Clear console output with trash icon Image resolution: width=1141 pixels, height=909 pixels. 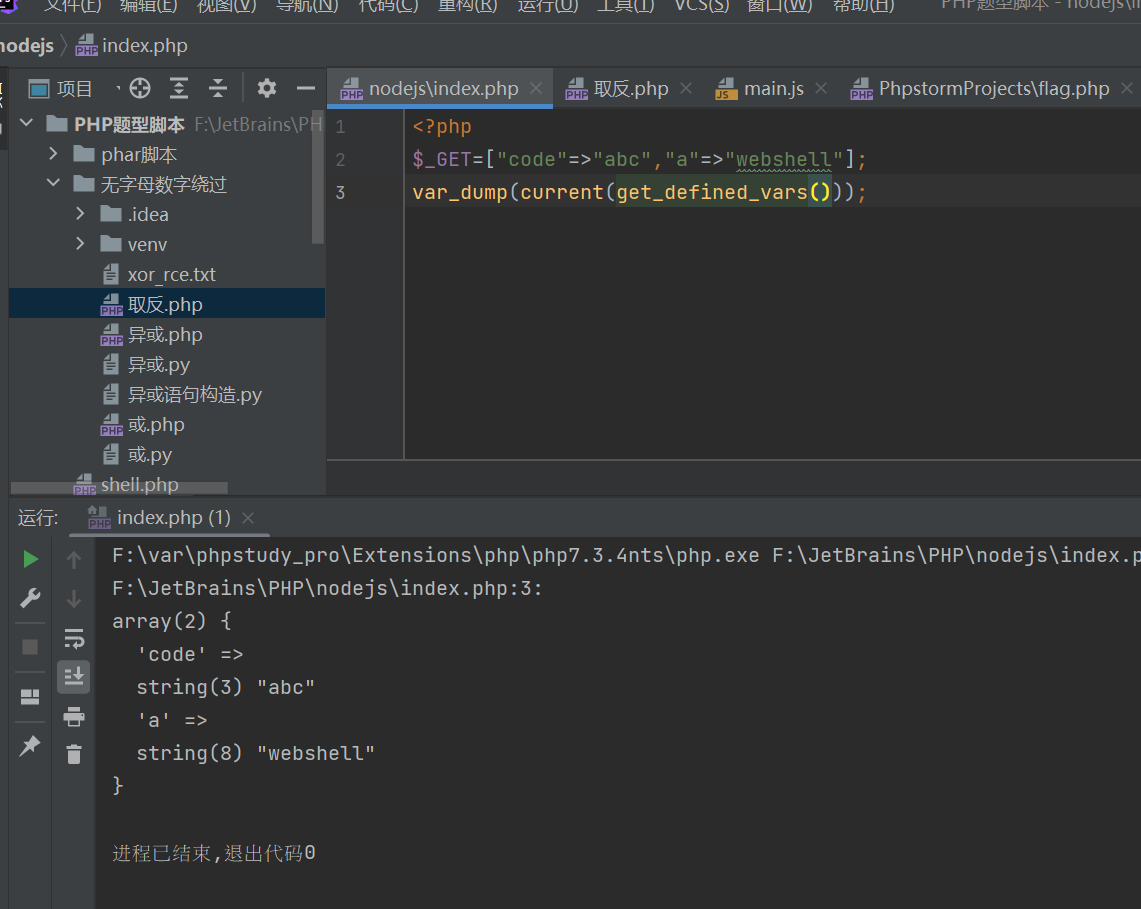point(74,754)
